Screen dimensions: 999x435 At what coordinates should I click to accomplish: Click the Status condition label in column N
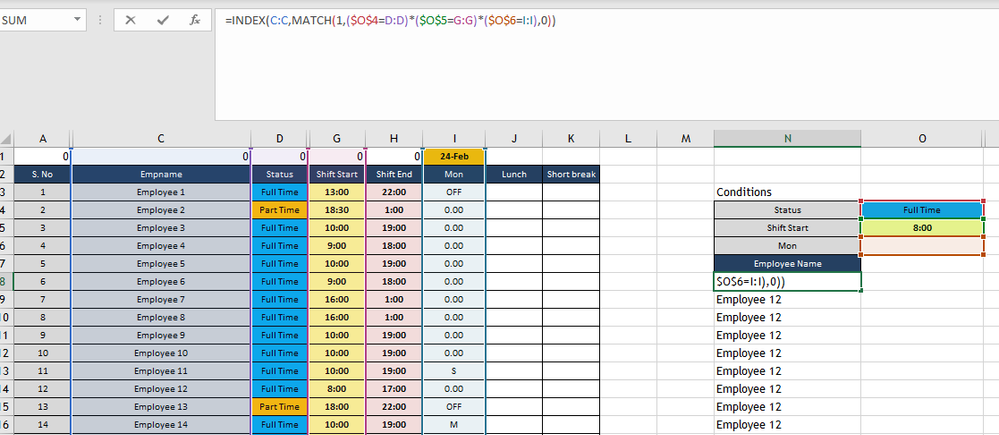point(787,210)
